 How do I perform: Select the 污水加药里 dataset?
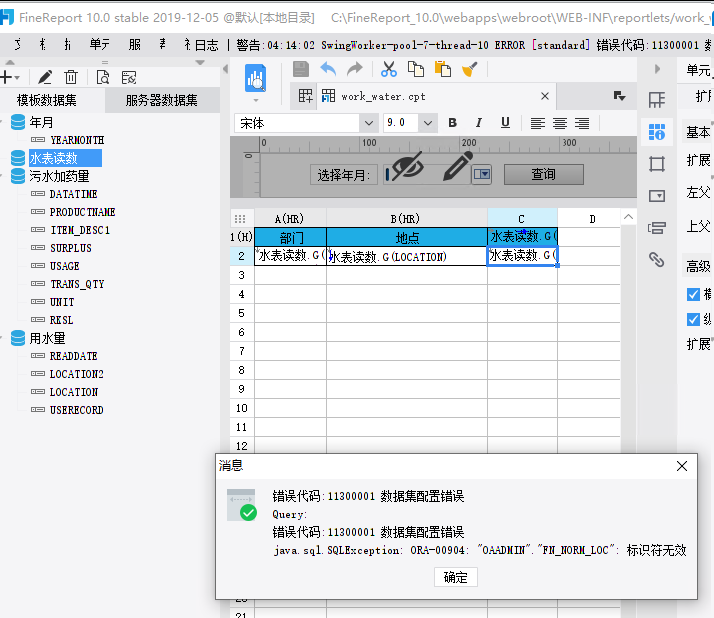pyautogui.click(x=59, y=176)
